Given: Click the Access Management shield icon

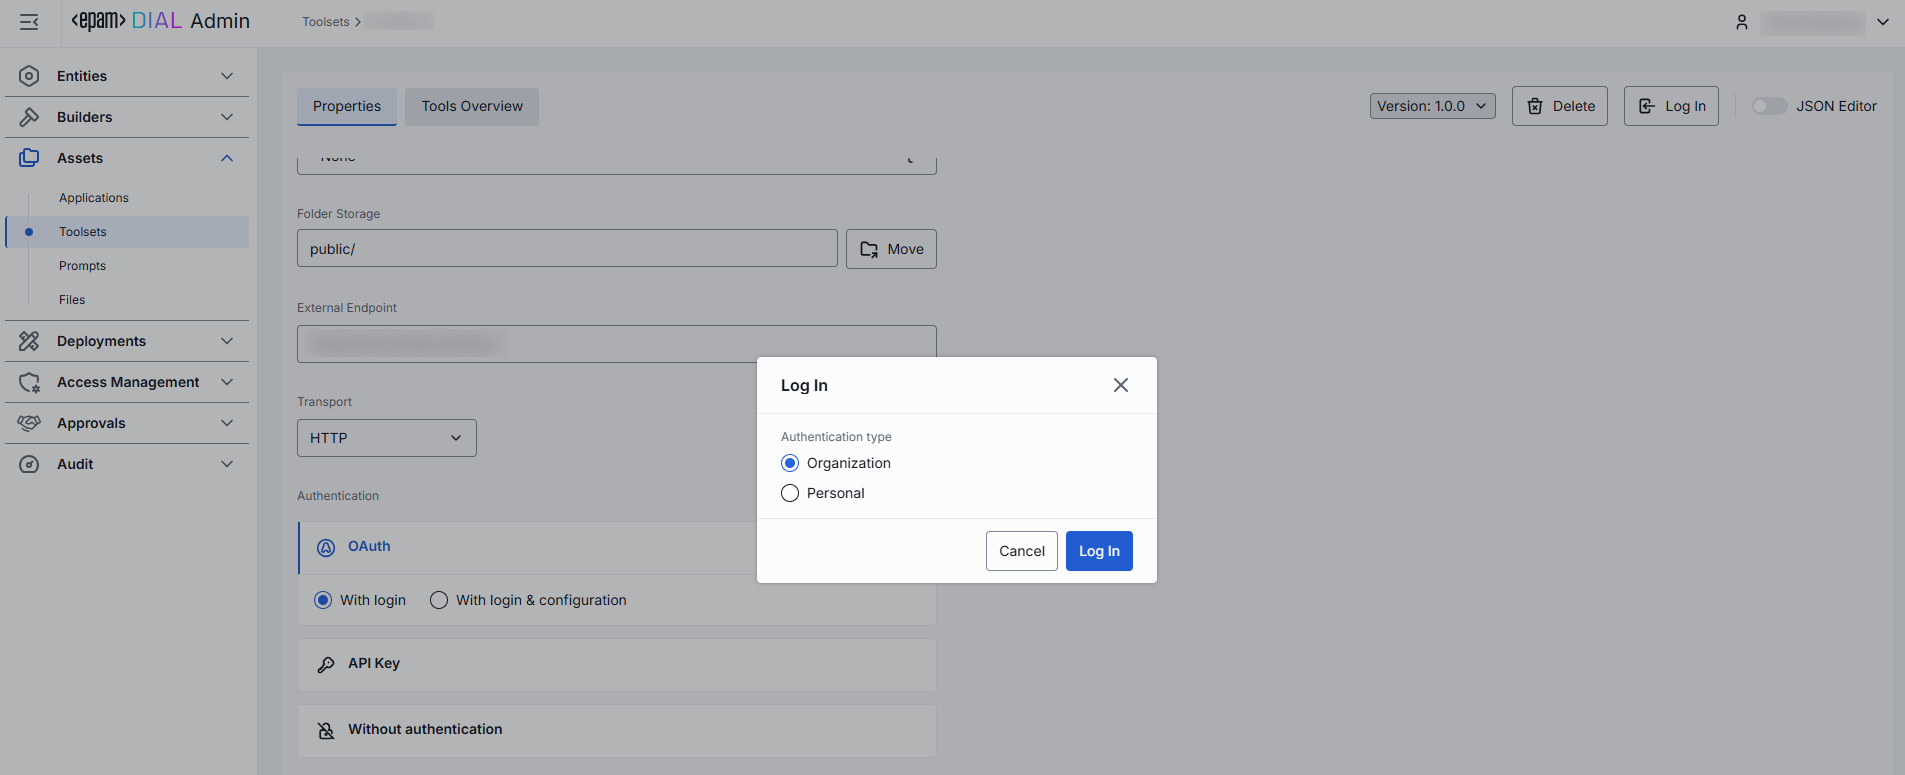Looking at the screenshot, I should click(x=29, y=382).
